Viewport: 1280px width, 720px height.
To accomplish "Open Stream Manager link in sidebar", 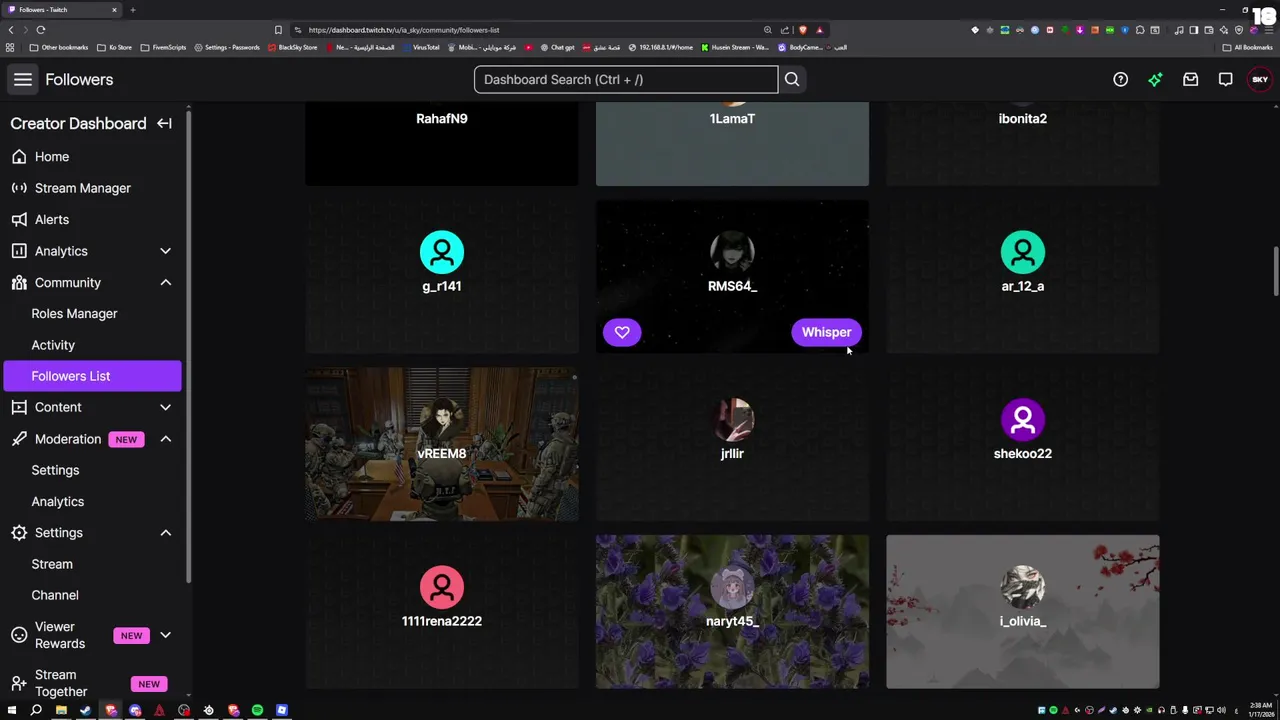I will point(83,188).
